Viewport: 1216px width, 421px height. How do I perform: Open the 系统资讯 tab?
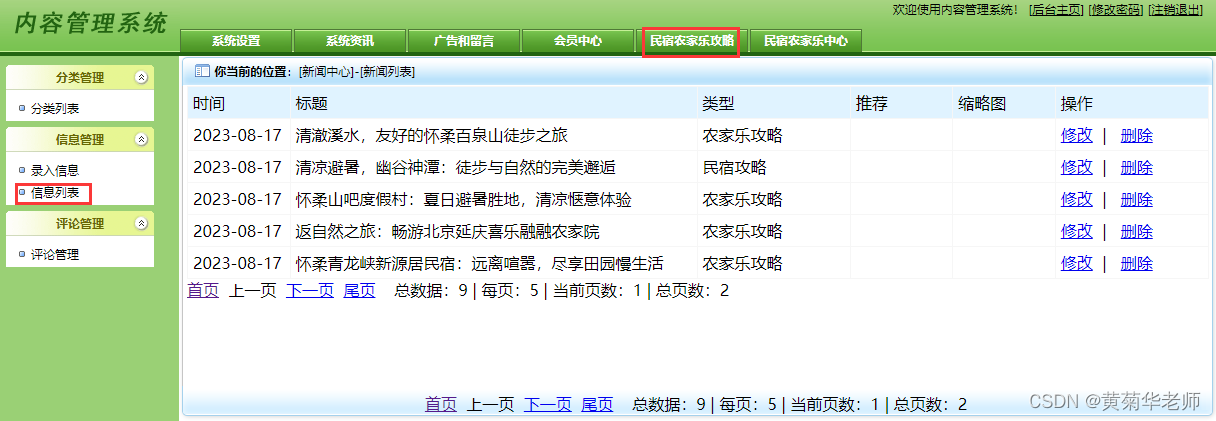pos(350,41)
